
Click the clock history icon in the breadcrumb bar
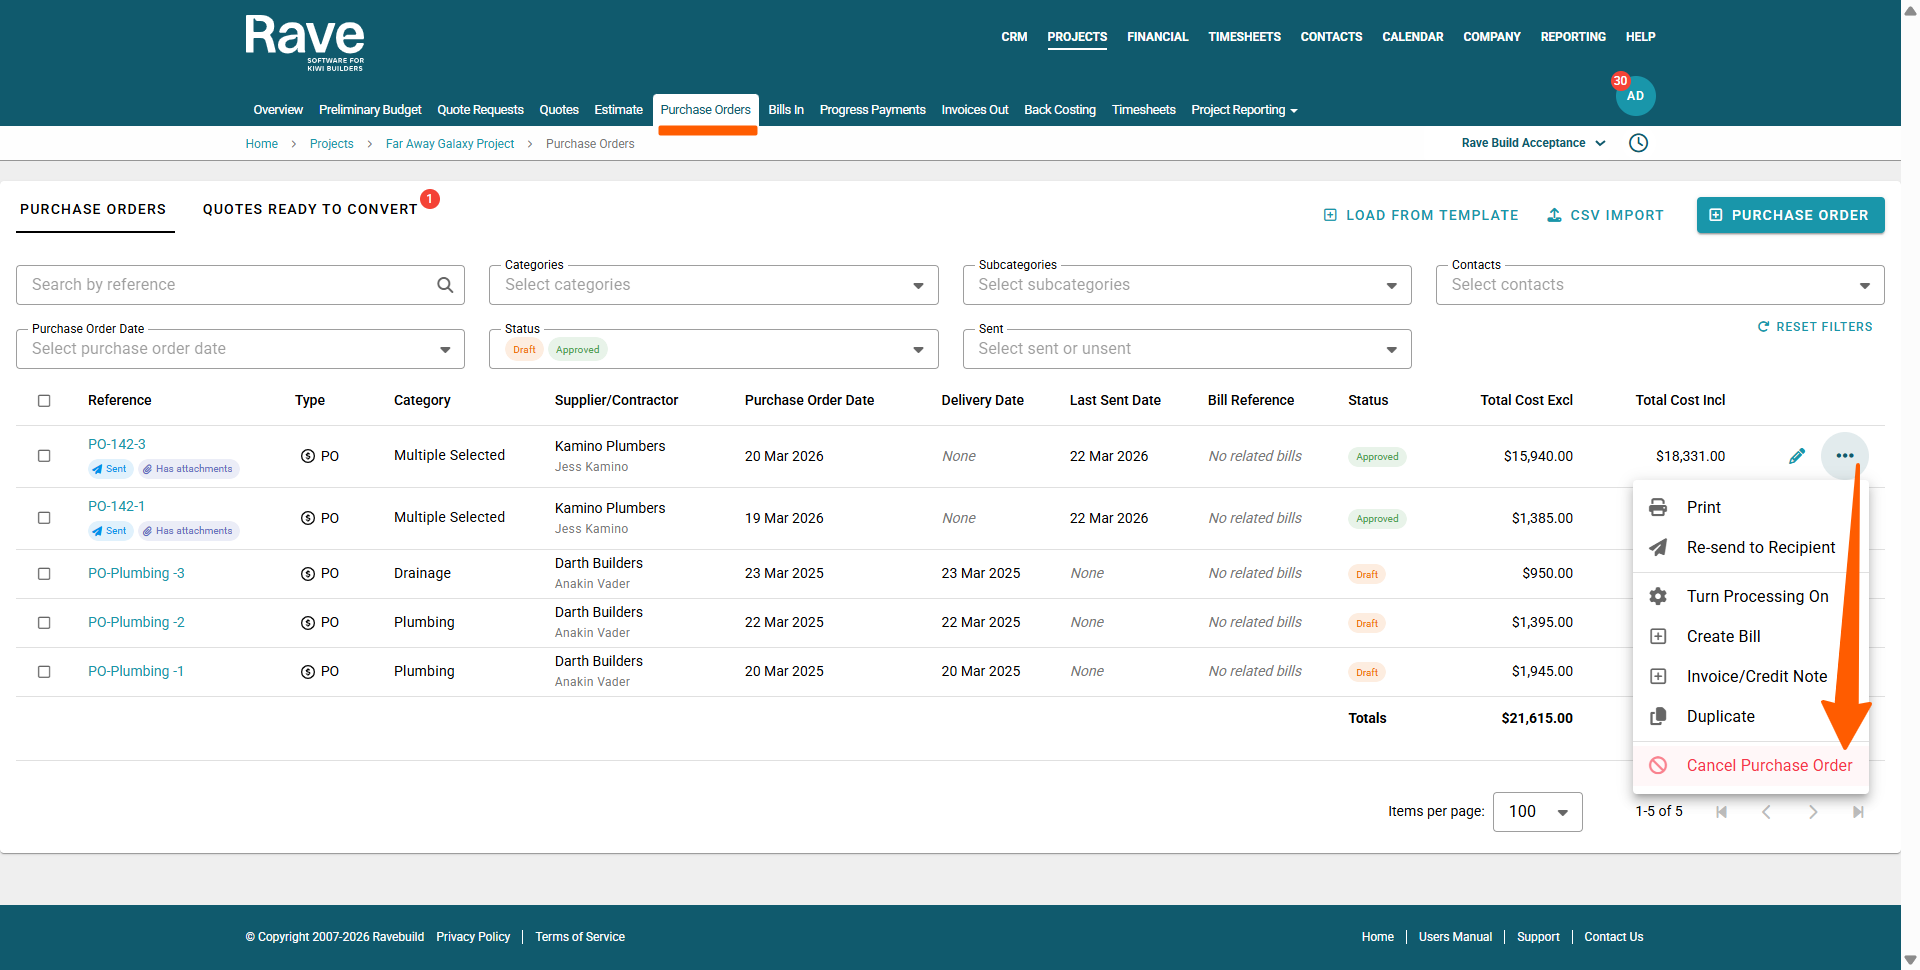click(x=1638, y=143)
